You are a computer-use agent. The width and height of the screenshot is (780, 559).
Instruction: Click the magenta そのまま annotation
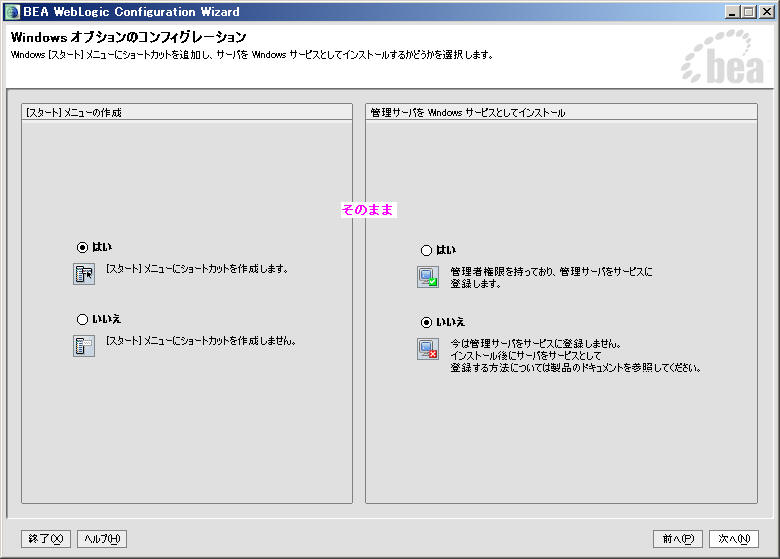[368, 210]
